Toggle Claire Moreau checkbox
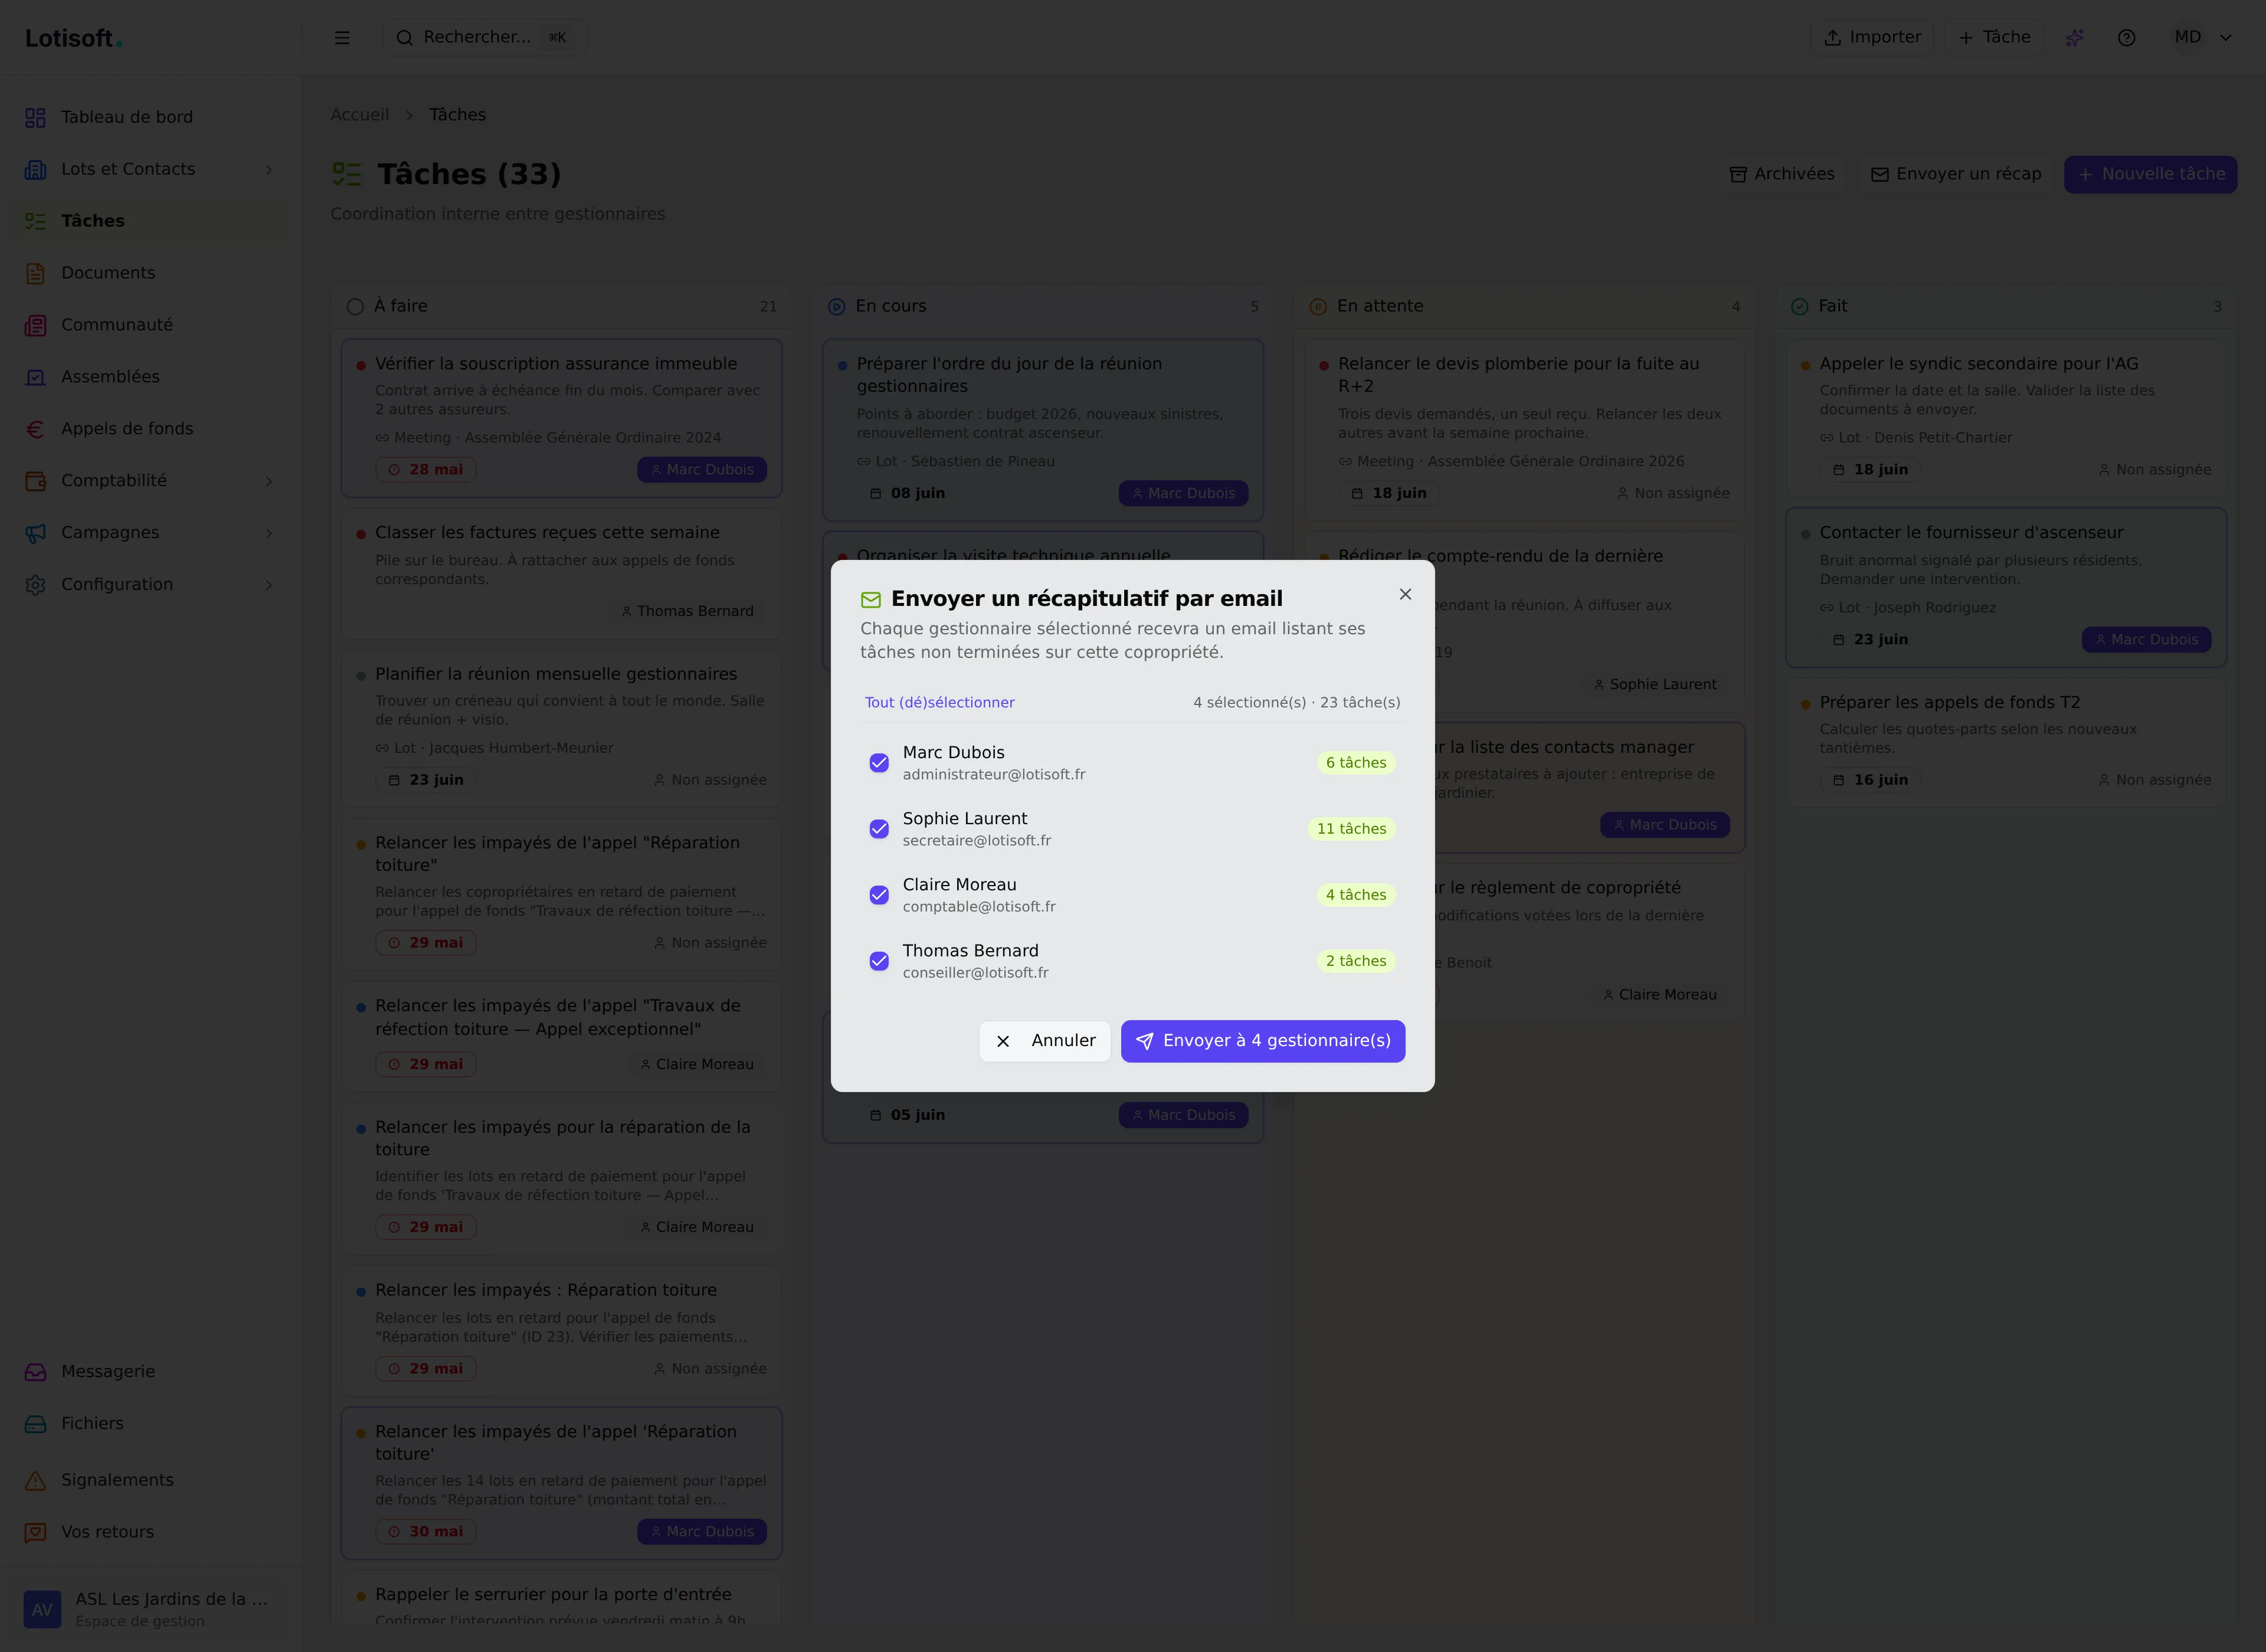The width and height of the screenshot is (2266, 1652). click(879, 895)
